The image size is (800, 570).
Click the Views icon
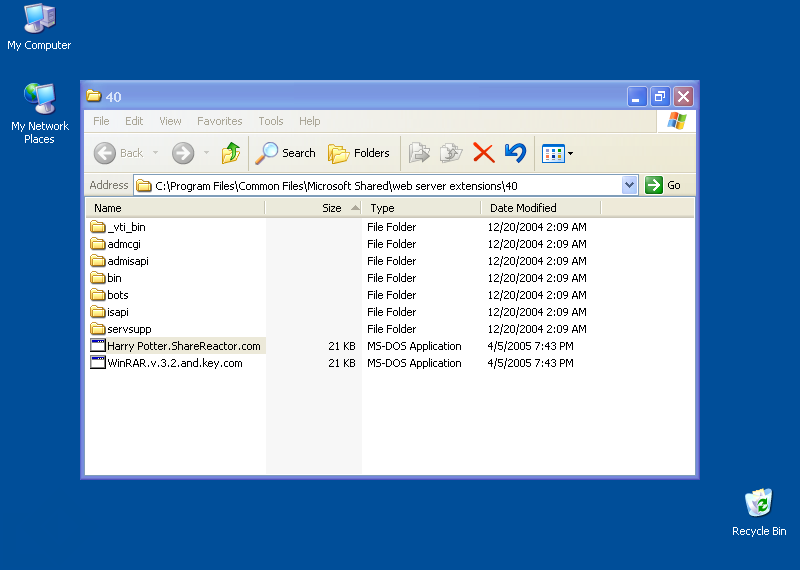pos(553,153)
